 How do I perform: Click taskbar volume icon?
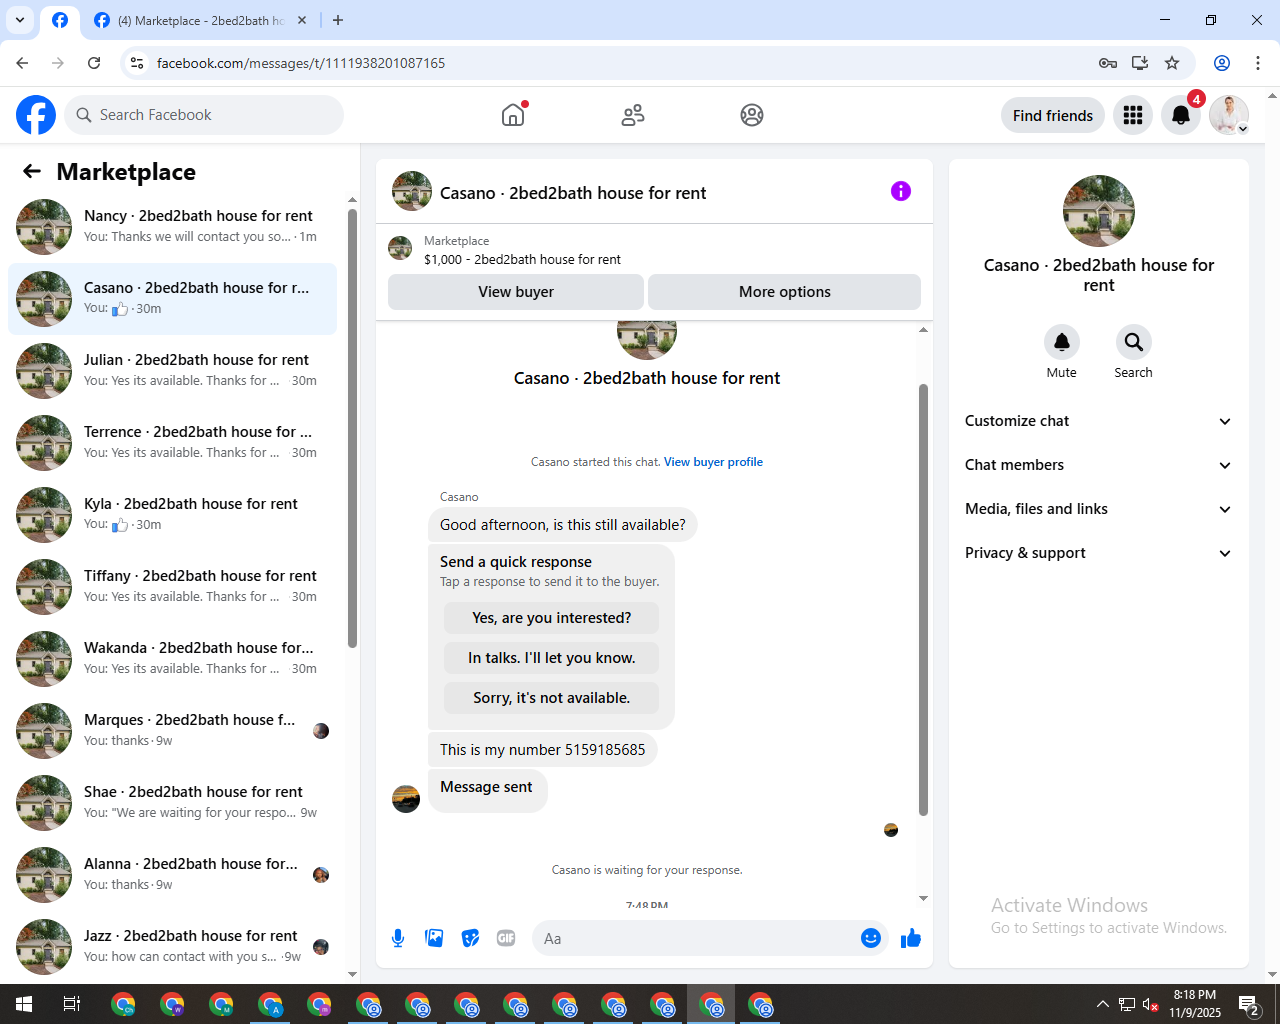pos(1150,1005)
